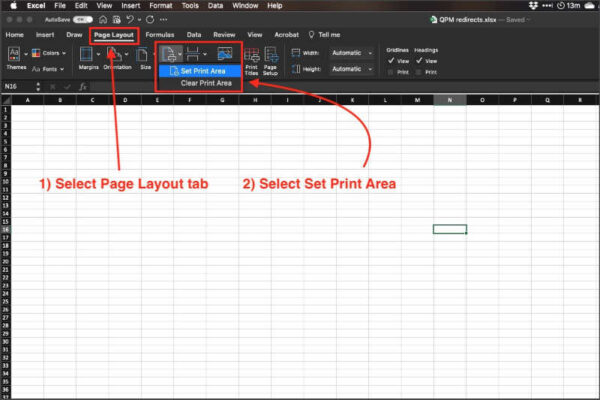This screenshot has height=400, width=600.
Task: Click the fx insert function icon
Action: 83,87
